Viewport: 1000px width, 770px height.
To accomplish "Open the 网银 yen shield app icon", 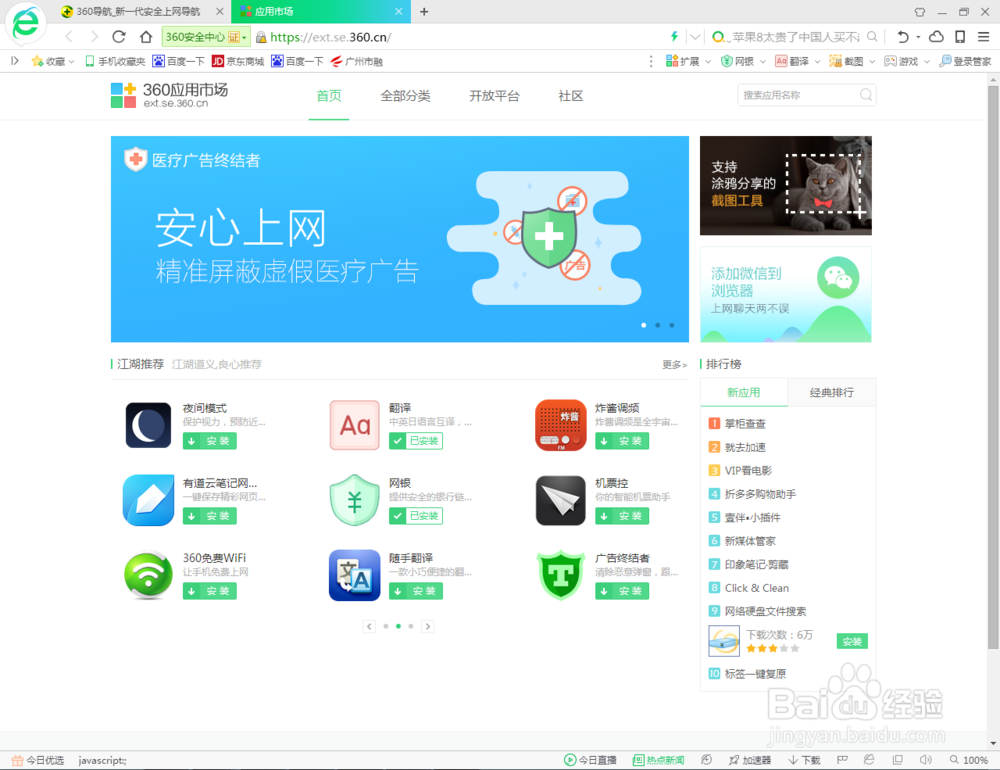I will (x=355, y=500).
